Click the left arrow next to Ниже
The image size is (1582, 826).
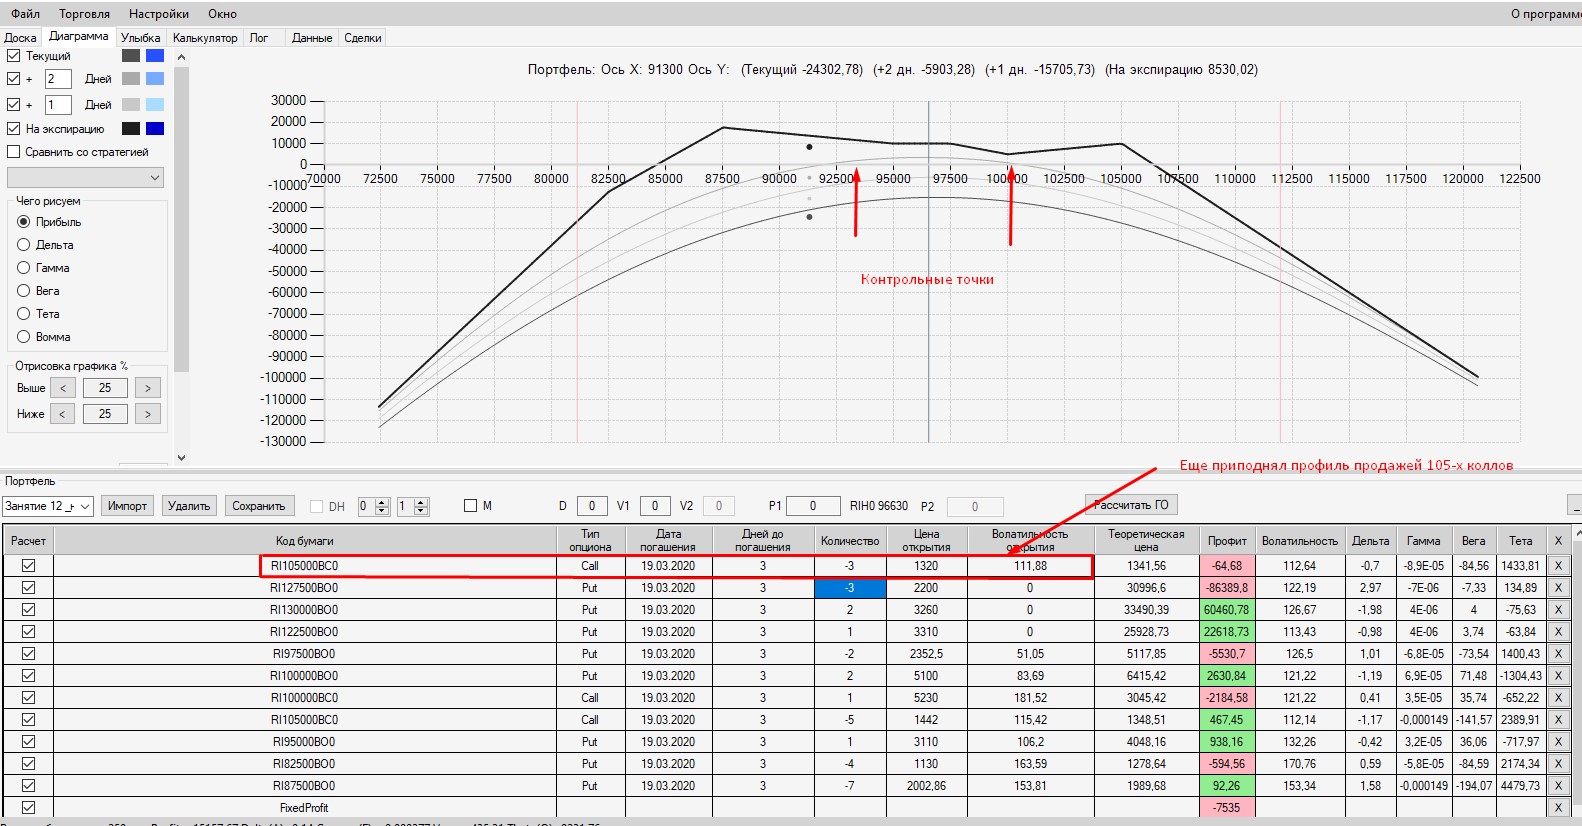(63, 414)
